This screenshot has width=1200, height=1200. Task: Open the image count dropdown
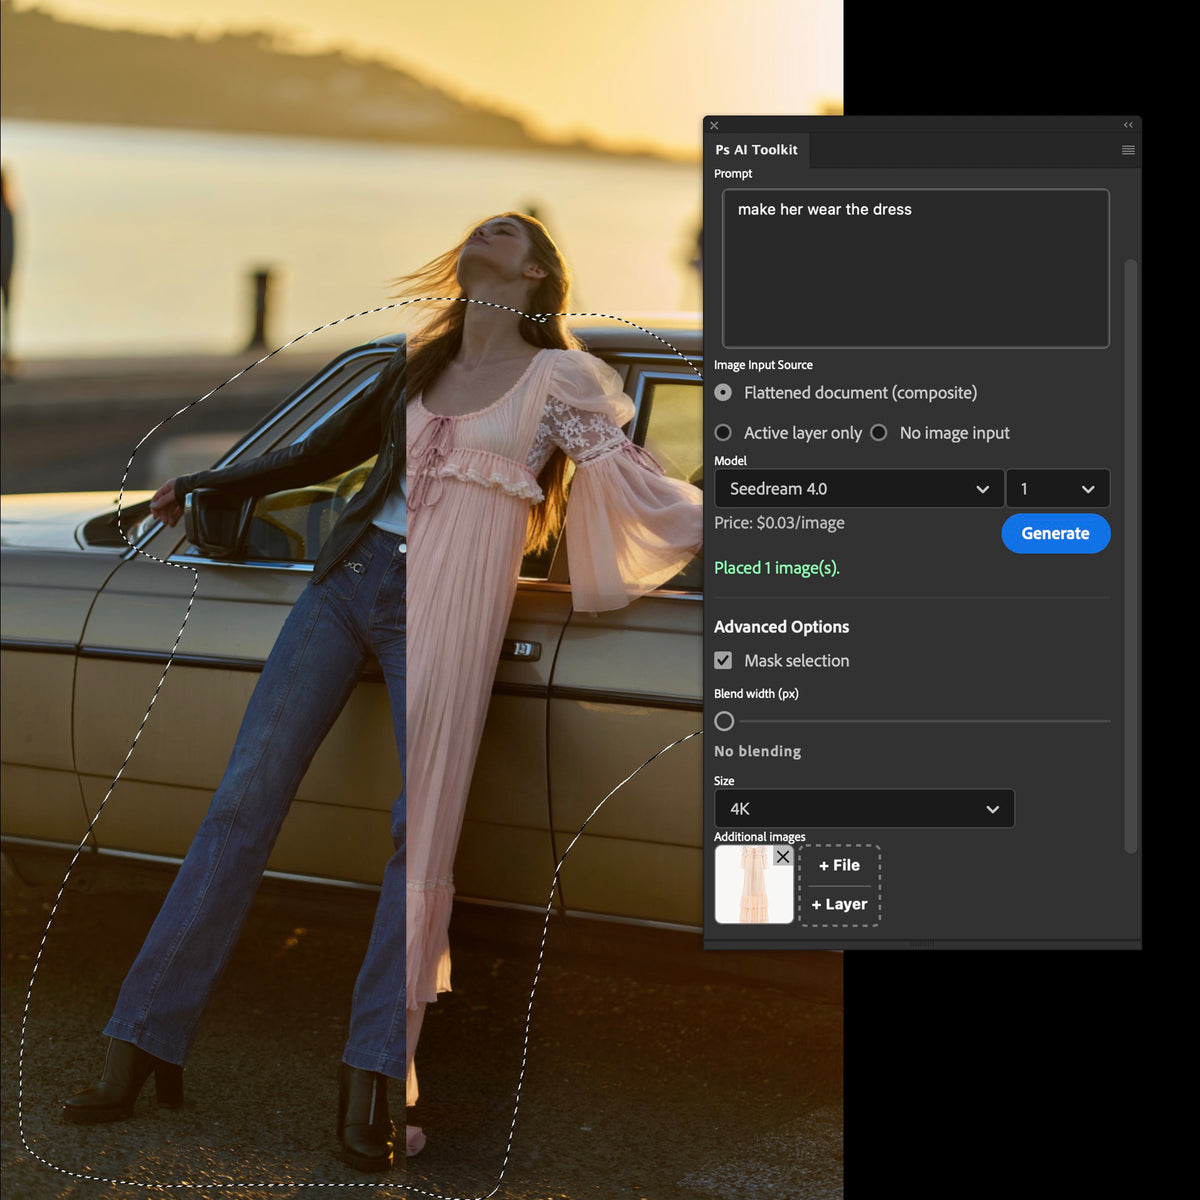click(1057, 488)
